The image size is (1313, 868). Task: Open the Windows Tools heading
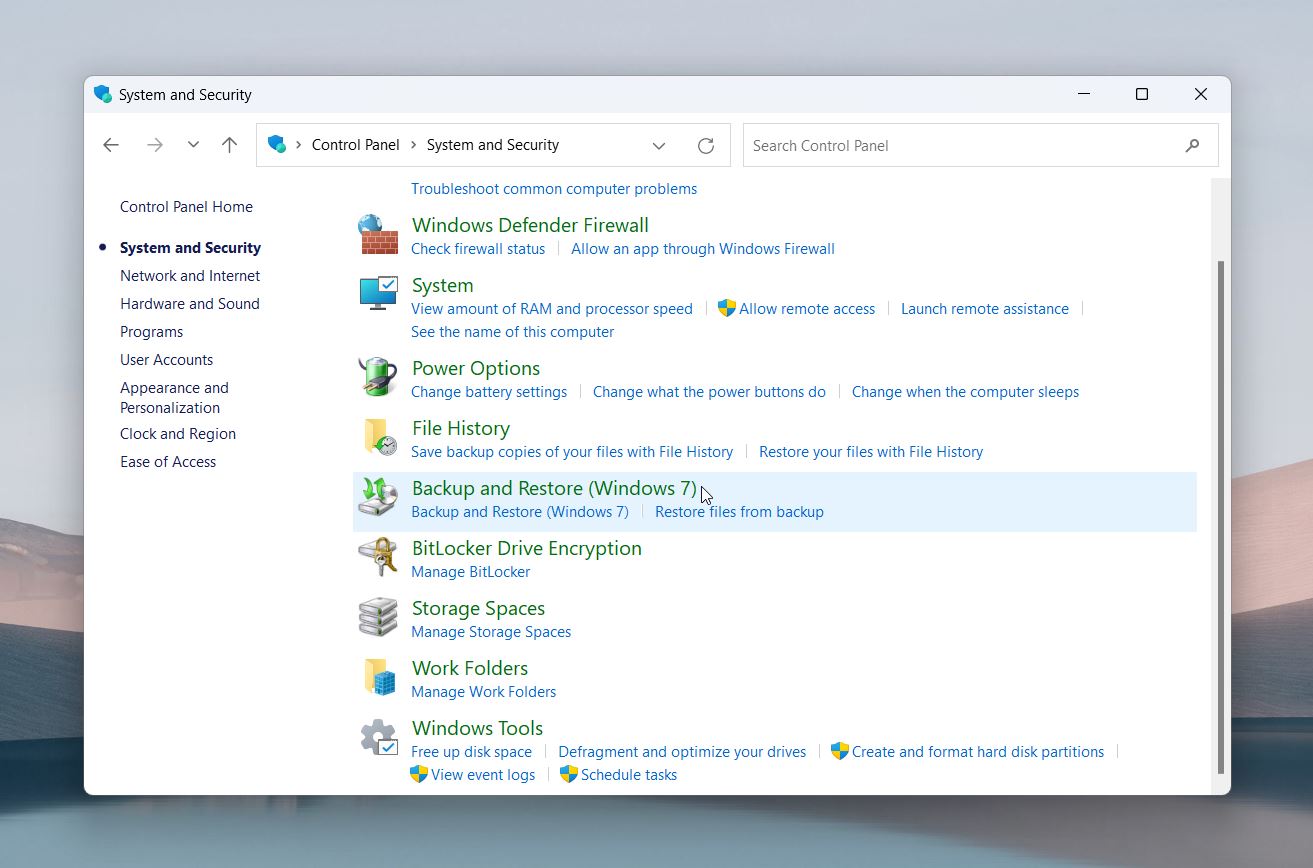coord(478,728)
